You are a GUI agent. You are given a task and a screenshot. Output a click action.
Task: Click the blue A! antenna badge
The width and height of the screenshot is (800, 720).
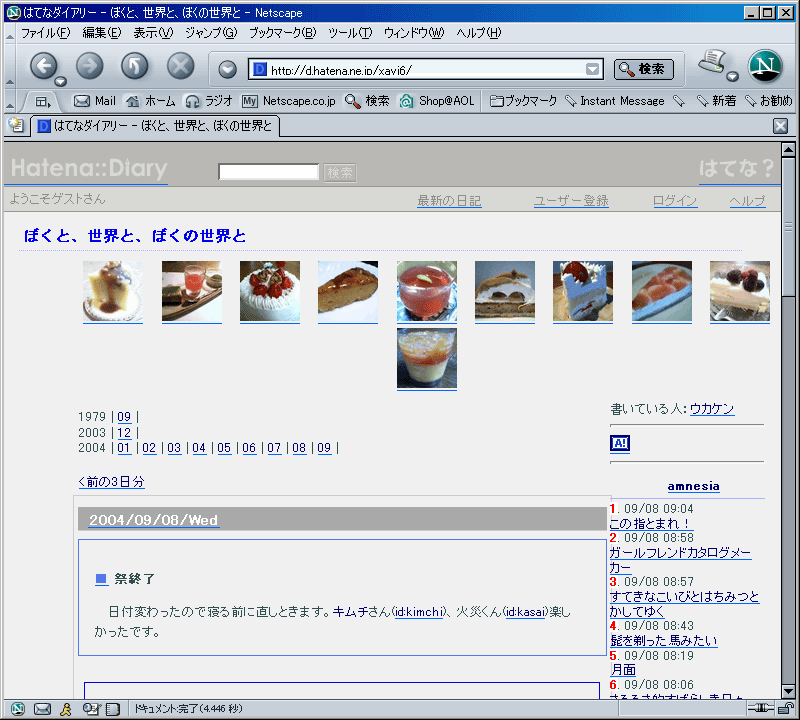620,443
